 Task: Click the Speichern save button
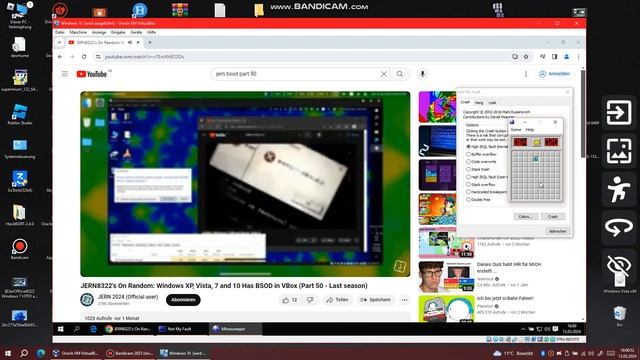click(376, 300)
